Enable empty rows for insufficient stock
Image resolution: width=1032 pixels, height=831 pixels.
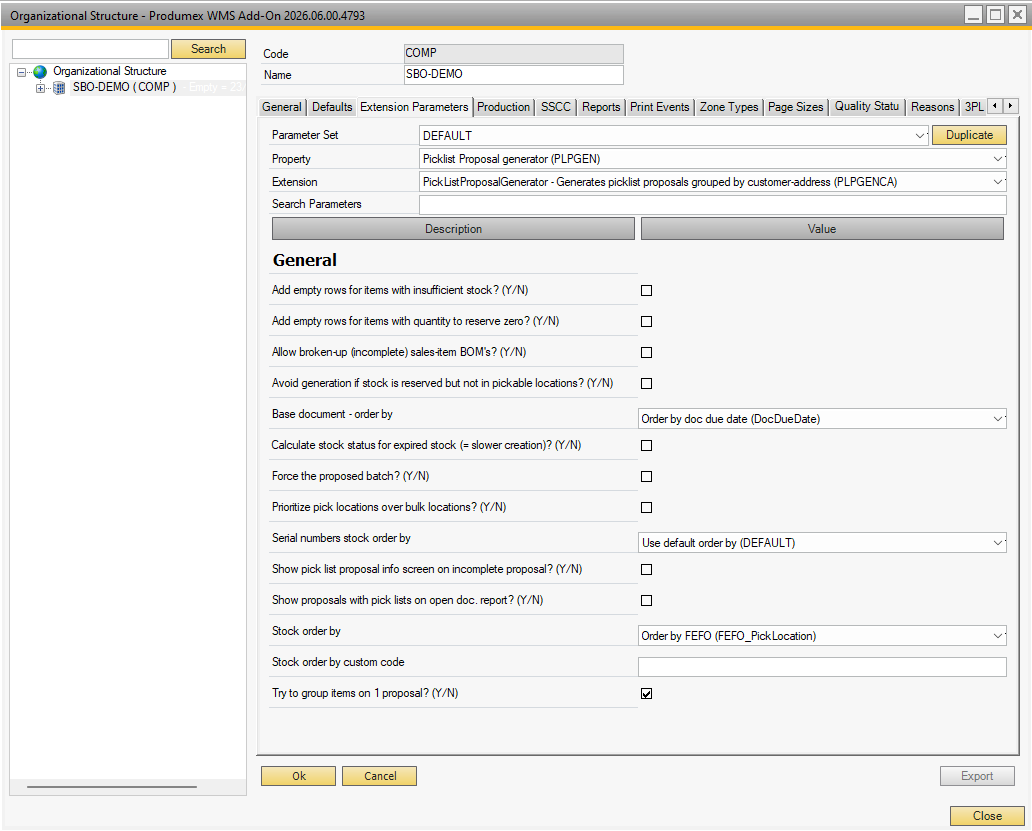(646, 290)
